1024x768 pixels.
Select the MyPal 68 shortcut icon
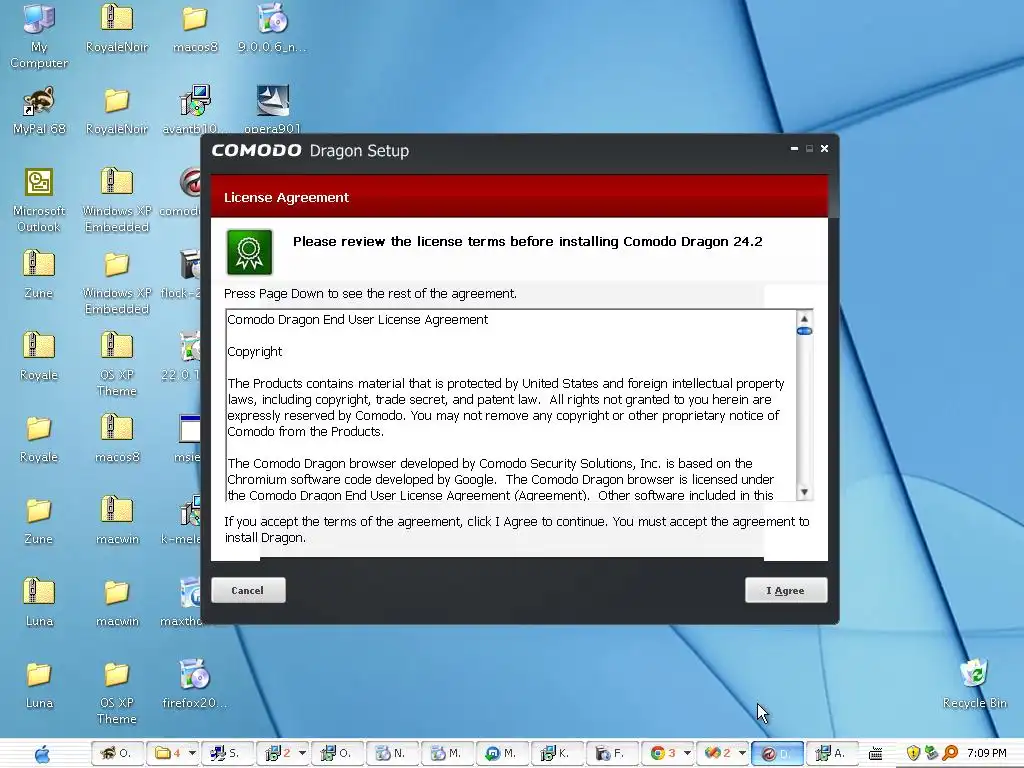pos(39,110)
